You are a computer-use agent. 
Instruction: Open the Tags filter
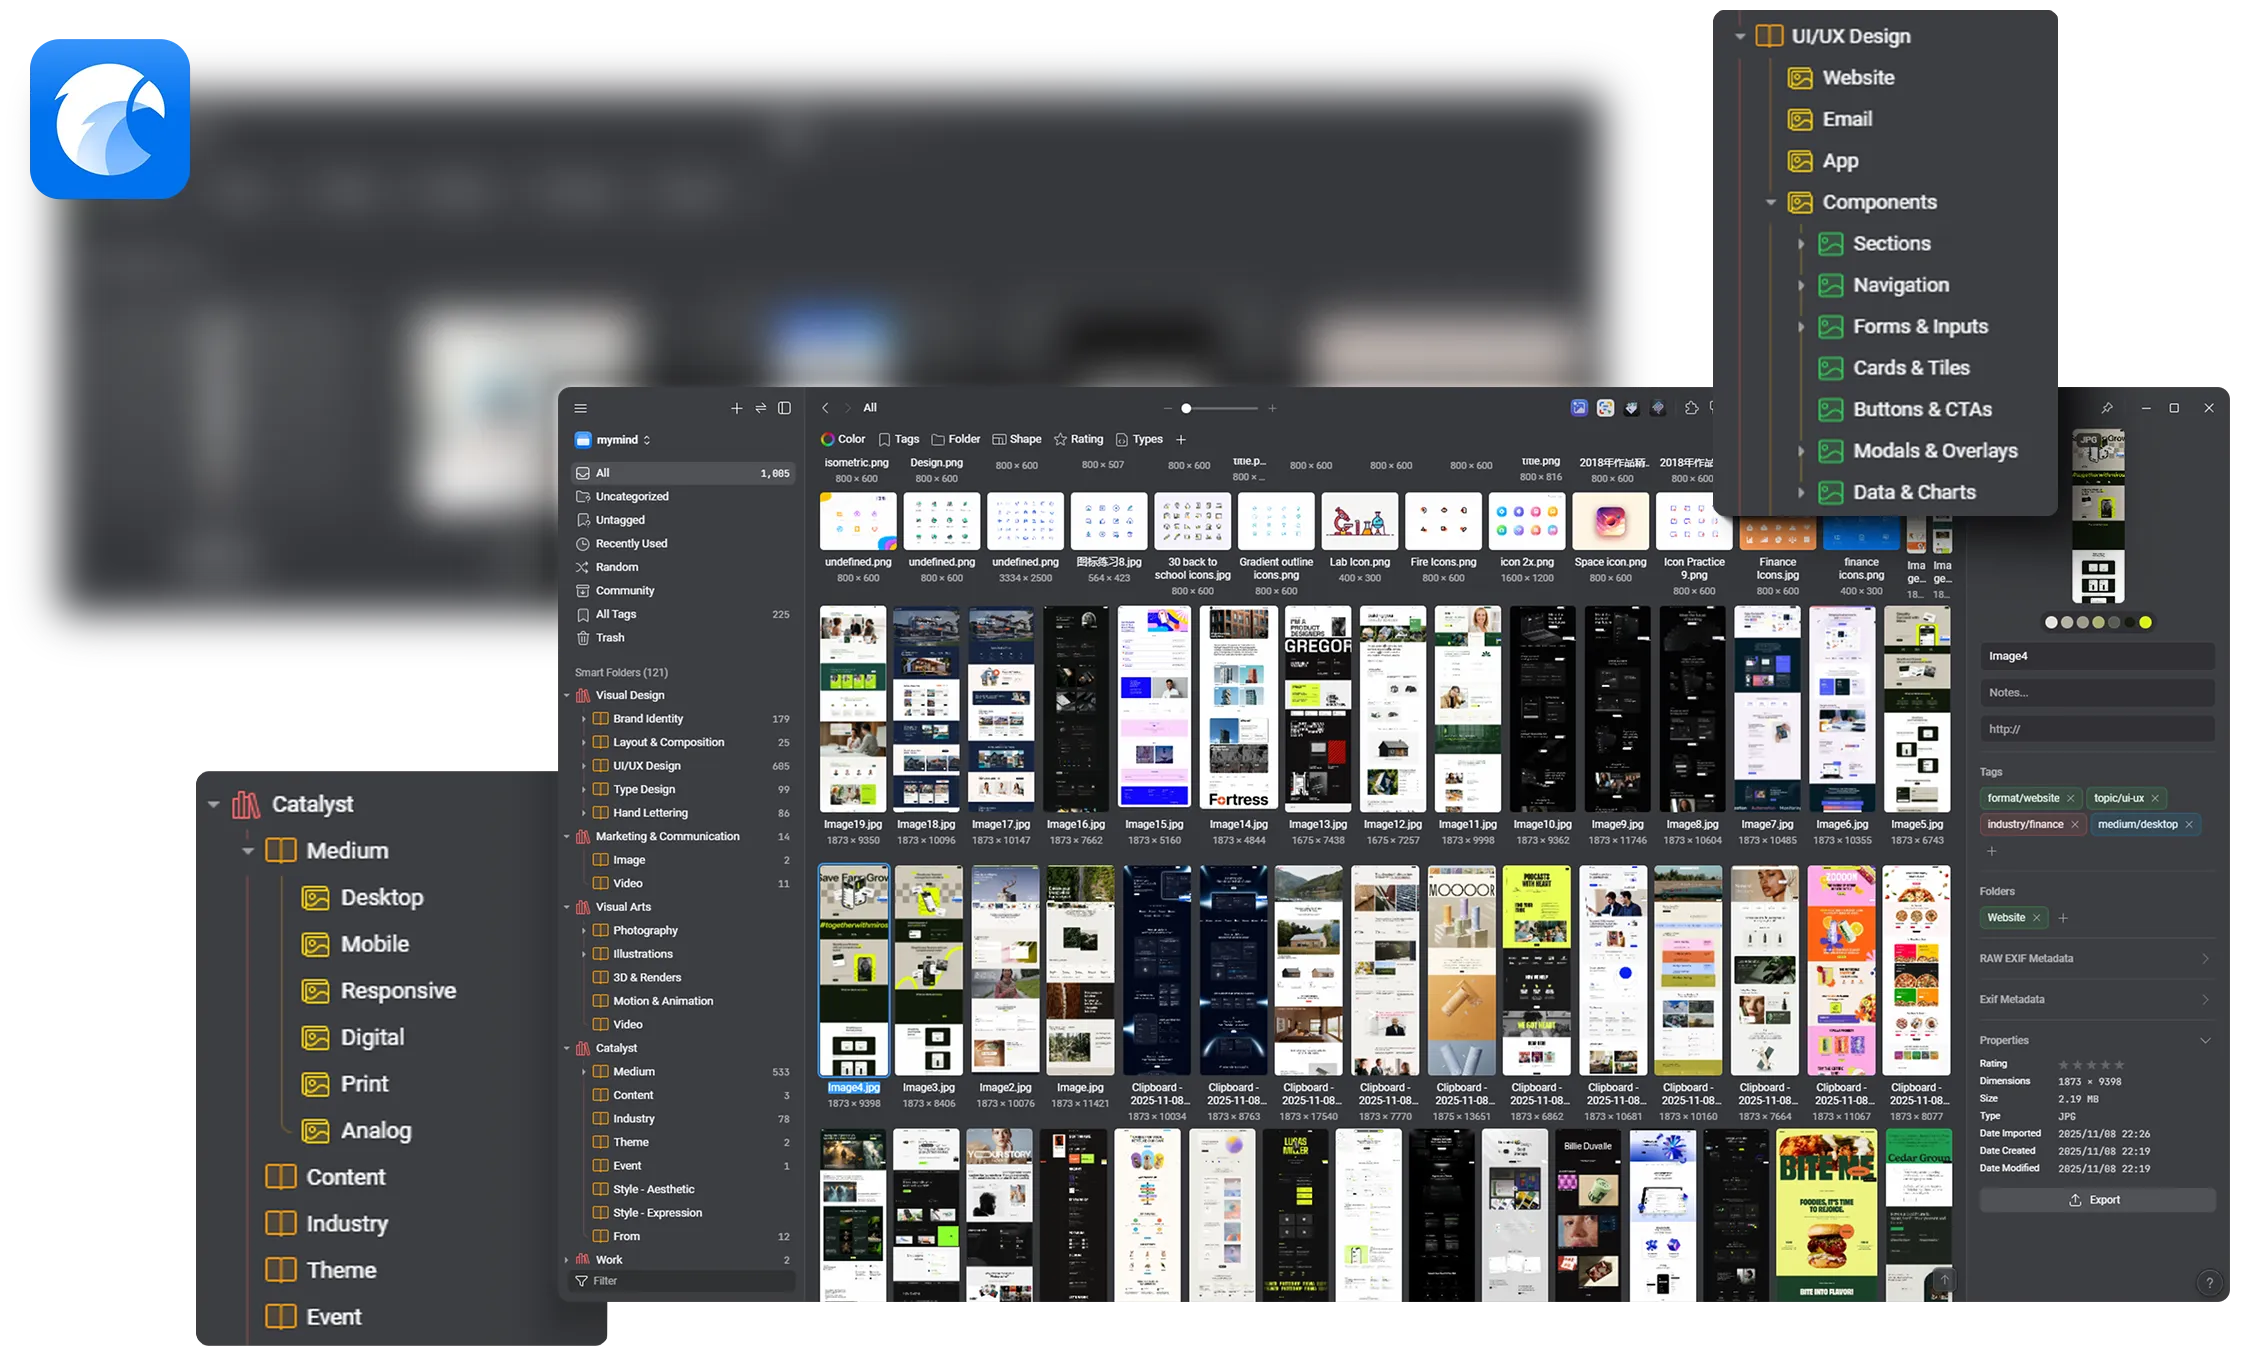click(x=899, y=439)
